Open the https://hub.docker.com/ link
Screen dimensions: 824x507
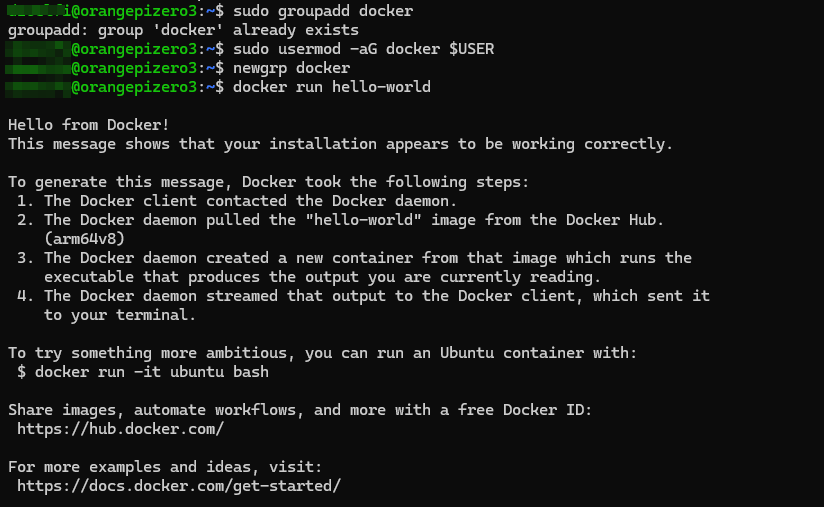(x=120, y=429)
